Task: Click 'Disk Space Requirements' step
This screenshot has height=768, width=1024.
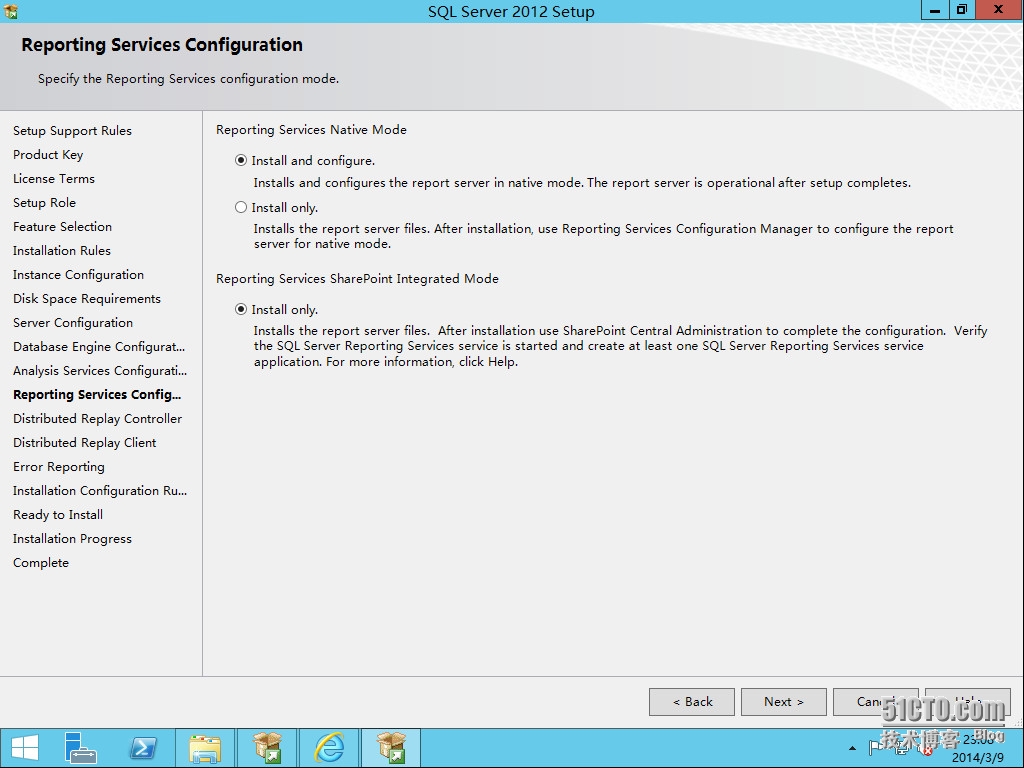Action: (87, 298)
